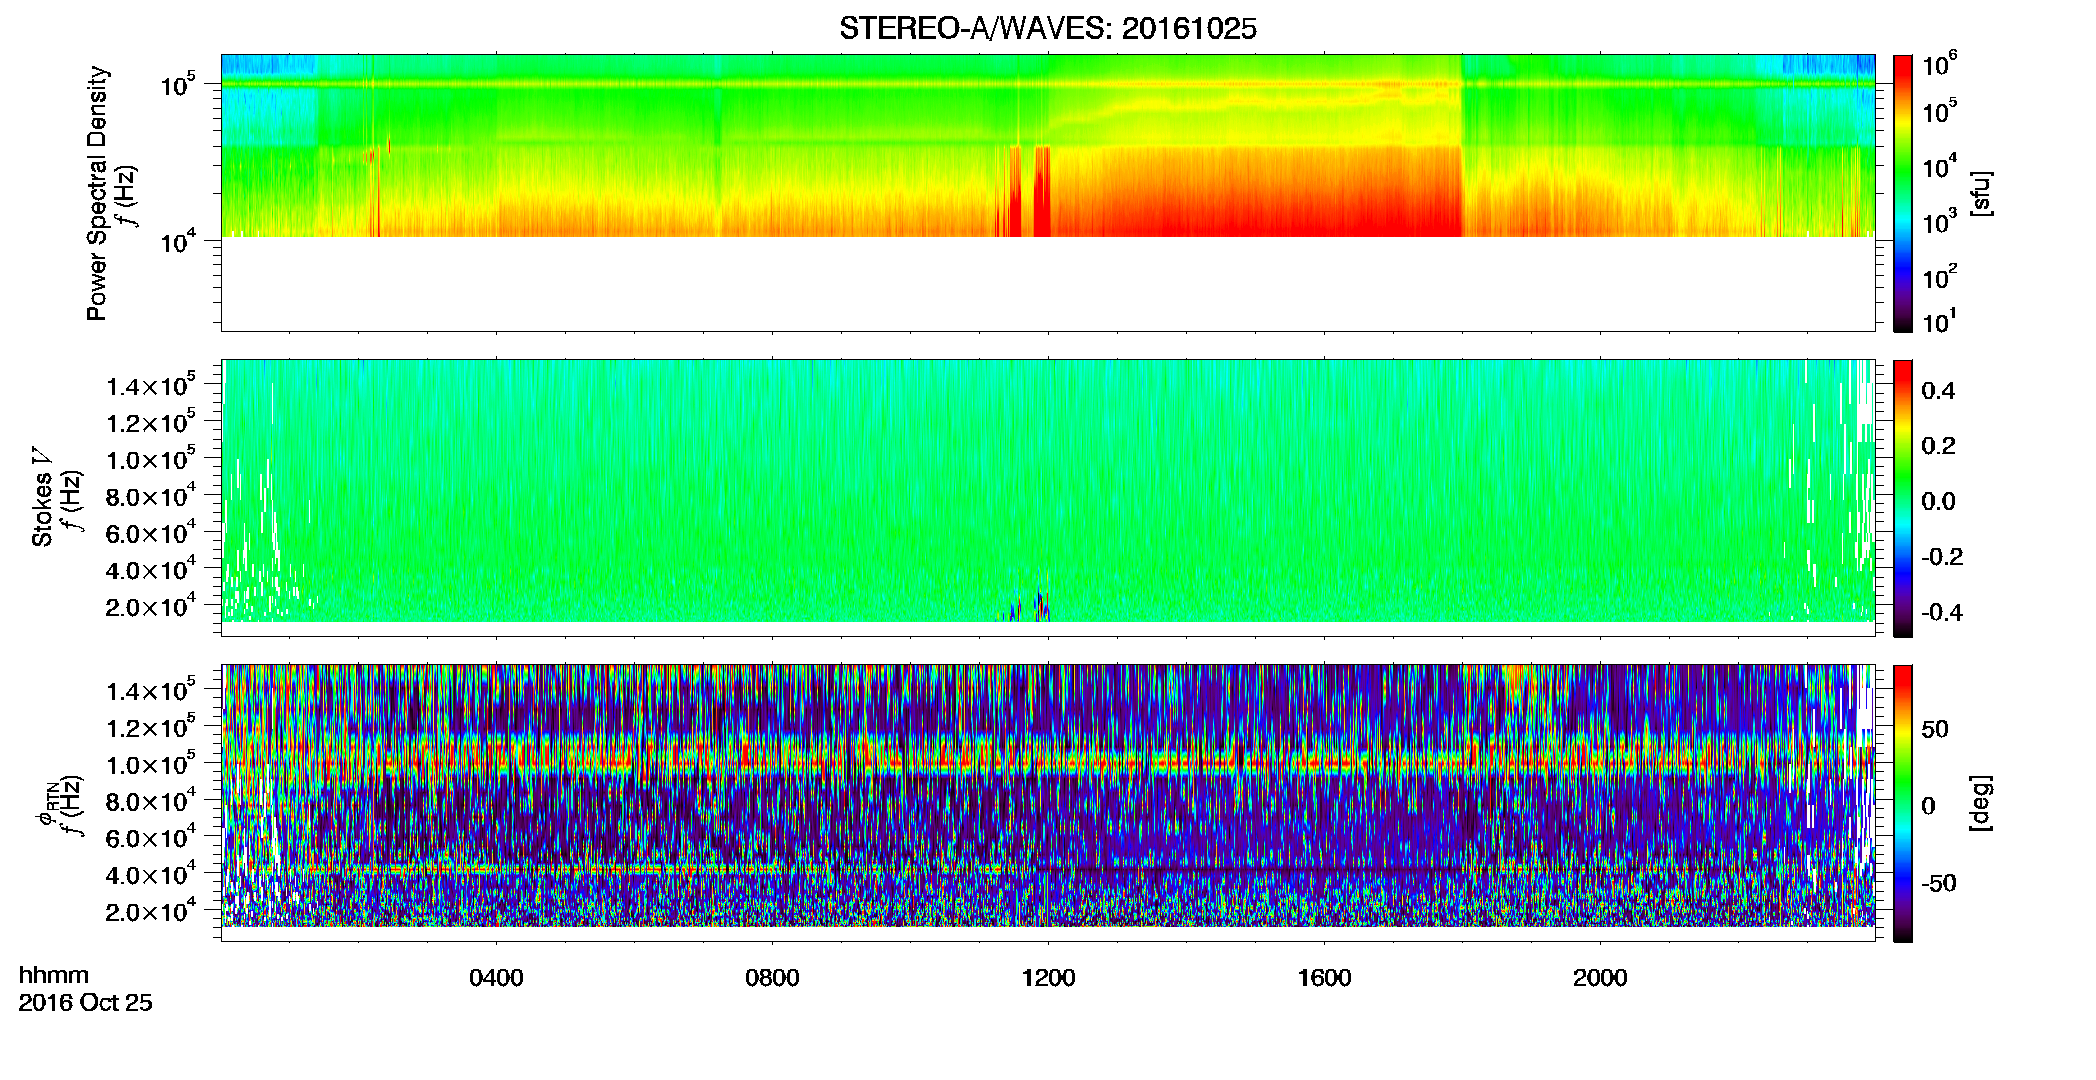Click the 1200 time axis label
This screenshot has width=2096, height=1080.
tap(1048, 978)
